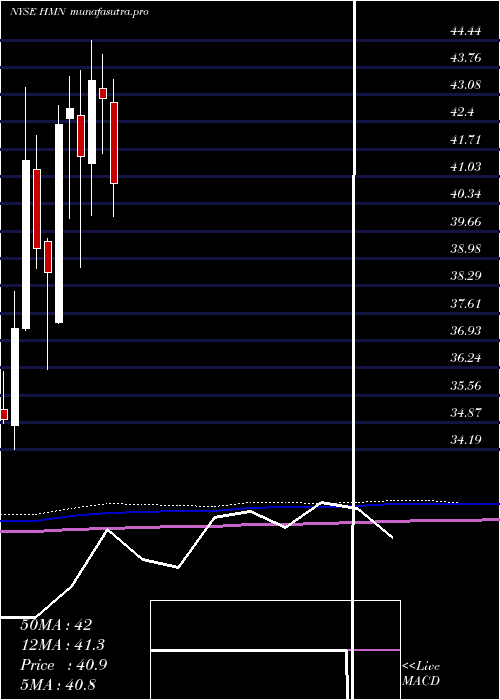500x700 pixels.
Task: Click the 34.19 price axis label
Action: click(466, 440)
